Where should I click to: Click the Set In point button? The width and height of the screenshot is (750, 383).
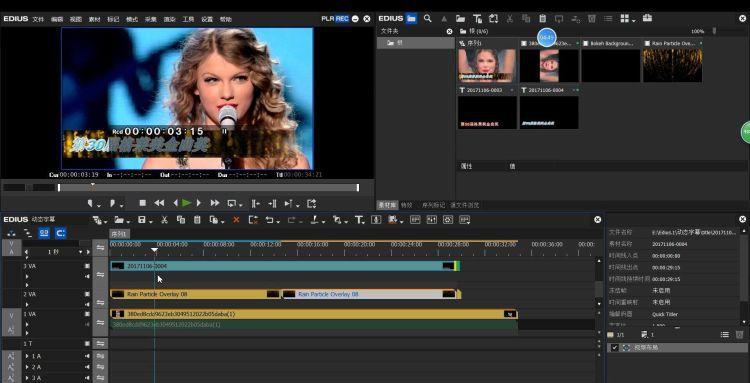[89, 204]
